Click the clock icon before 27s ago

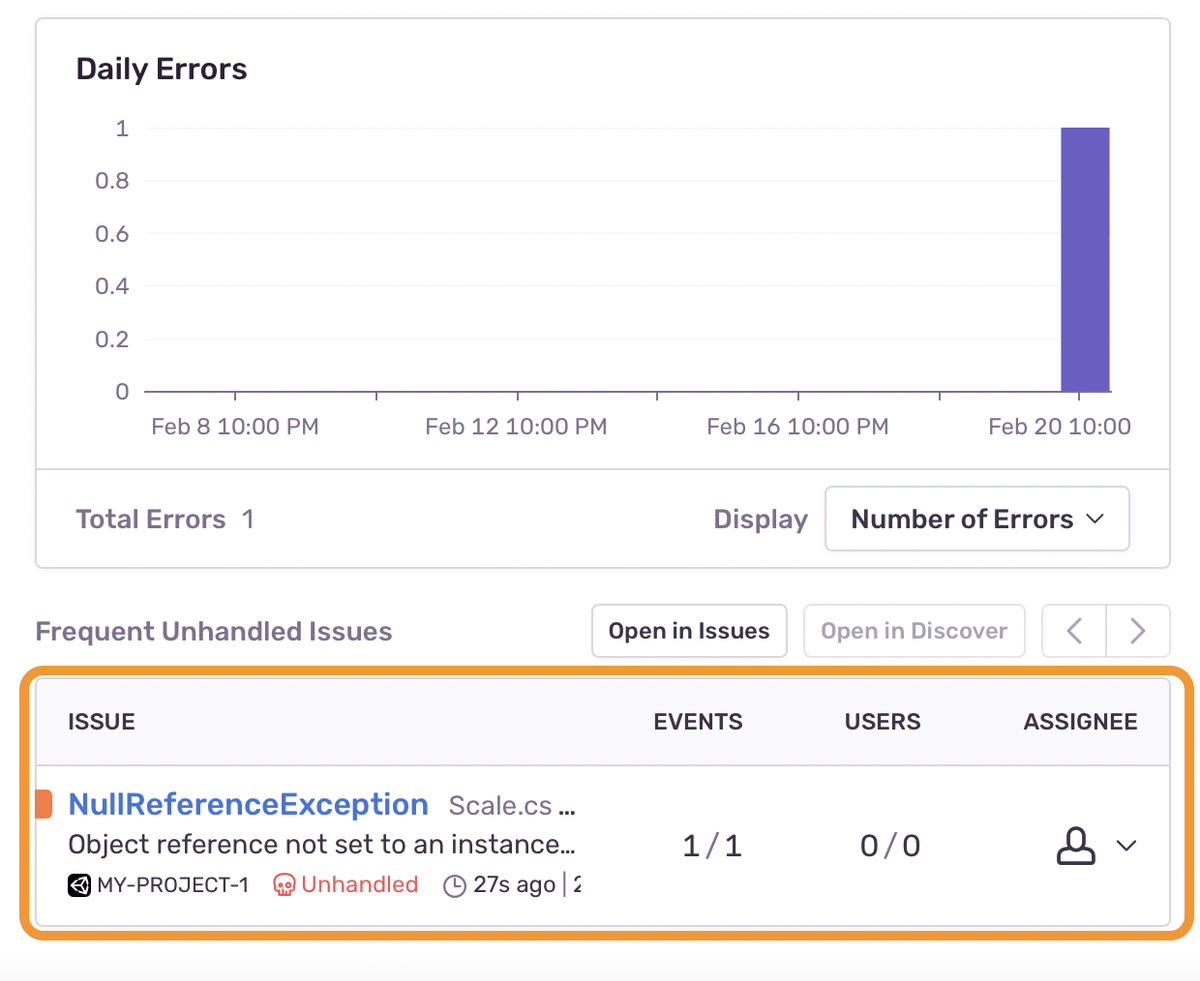coord(455,886)
